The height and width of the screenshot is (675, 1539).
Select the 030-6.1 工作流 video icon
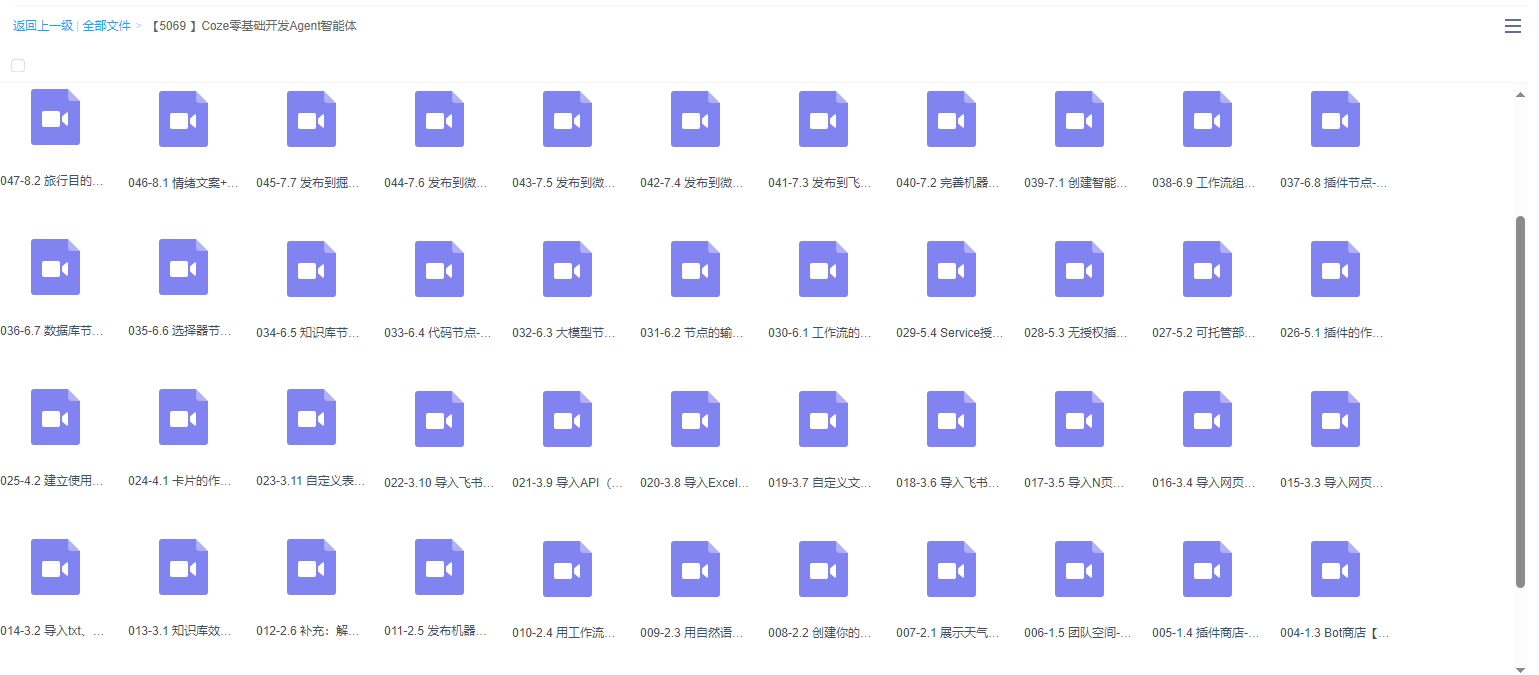(823, 267)
